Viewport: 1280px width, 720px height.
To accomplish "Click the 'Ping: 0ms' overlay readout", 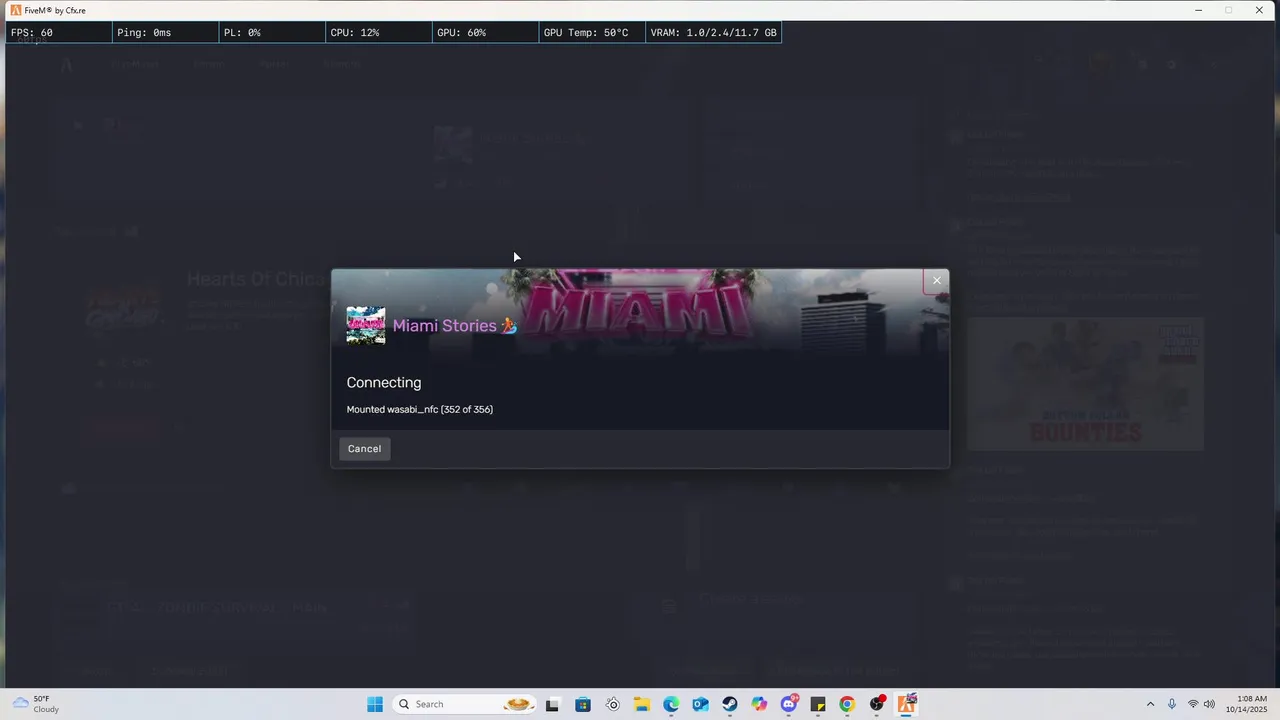I will tap(165, 33).
